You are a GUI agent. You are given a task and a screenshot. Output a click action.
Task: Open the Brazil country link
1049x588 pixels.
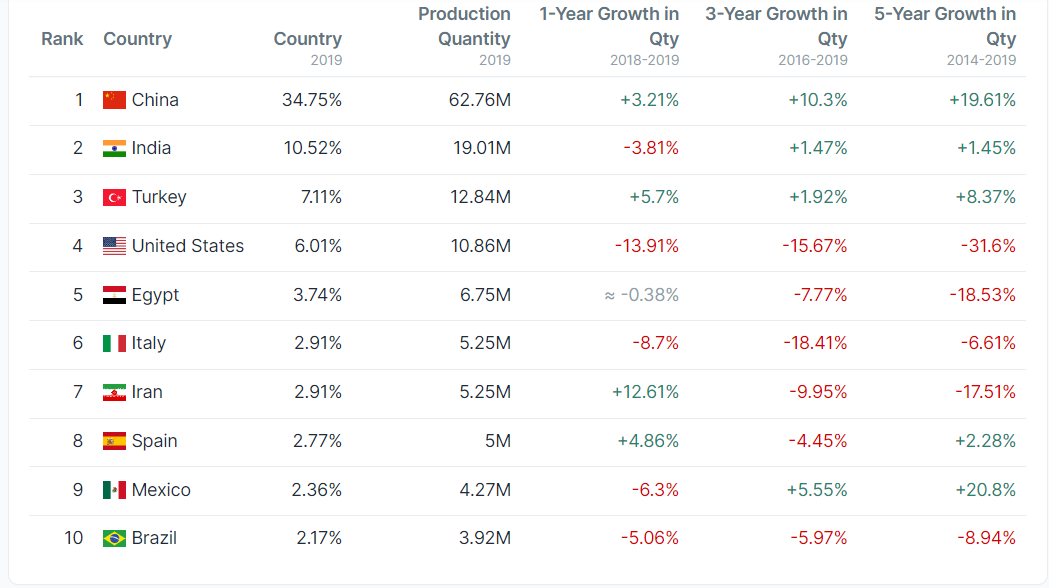coord(154,538)
